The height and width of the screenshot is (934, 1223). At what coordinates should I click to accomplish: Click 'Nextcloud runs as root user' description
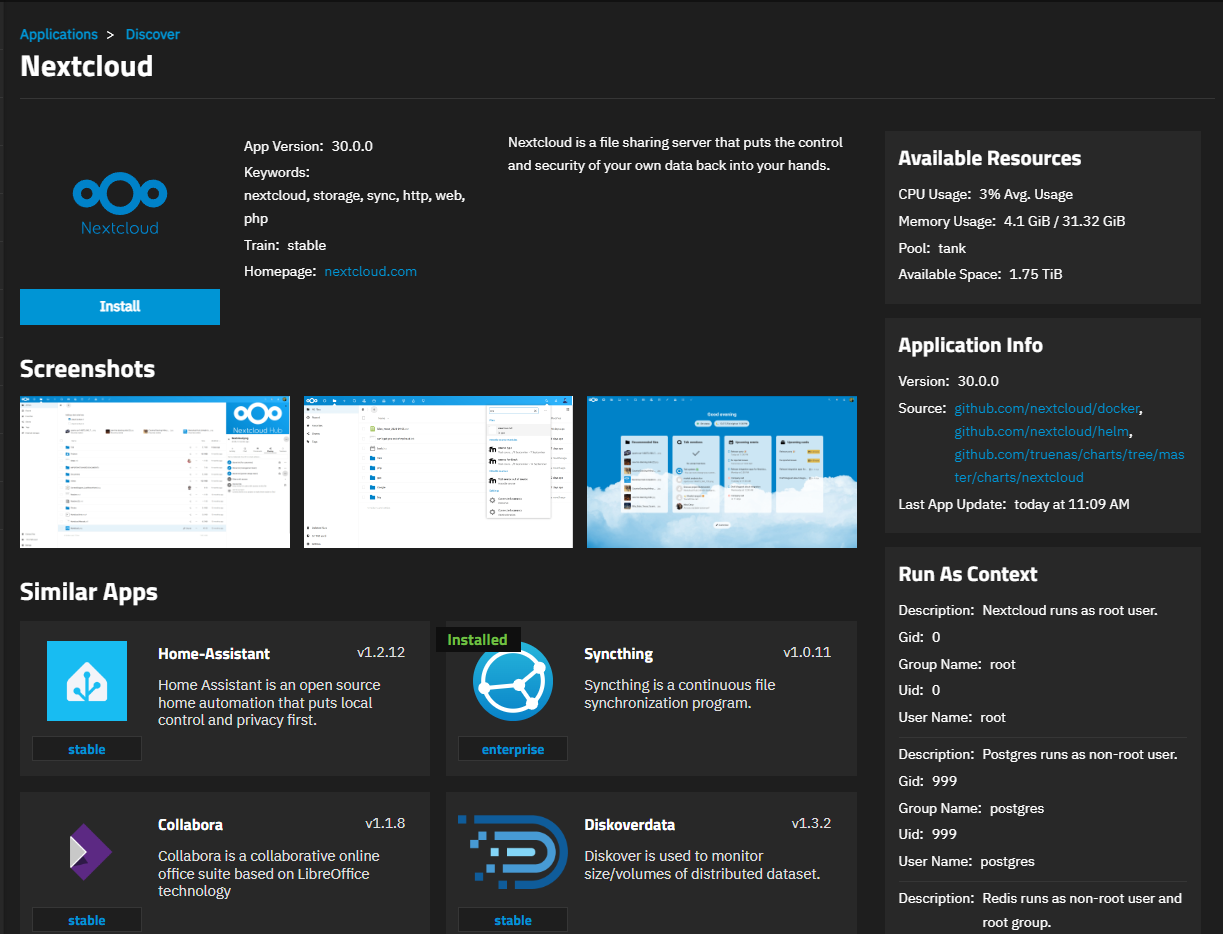point(1070,610)
